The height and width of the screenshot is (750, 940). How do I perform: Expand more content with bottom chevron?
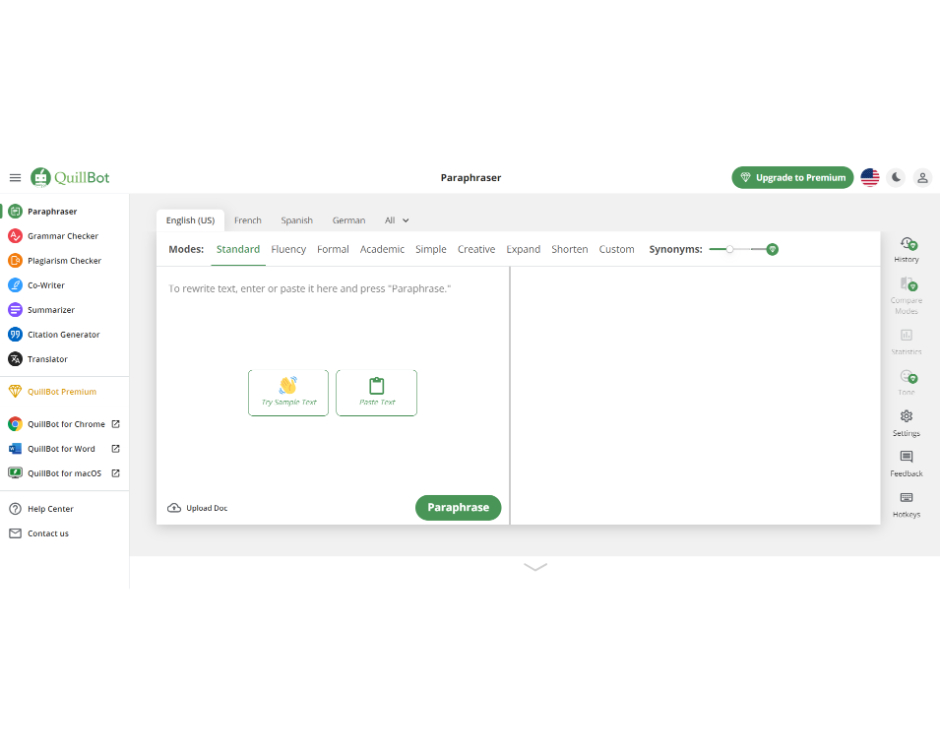[535, 567]
